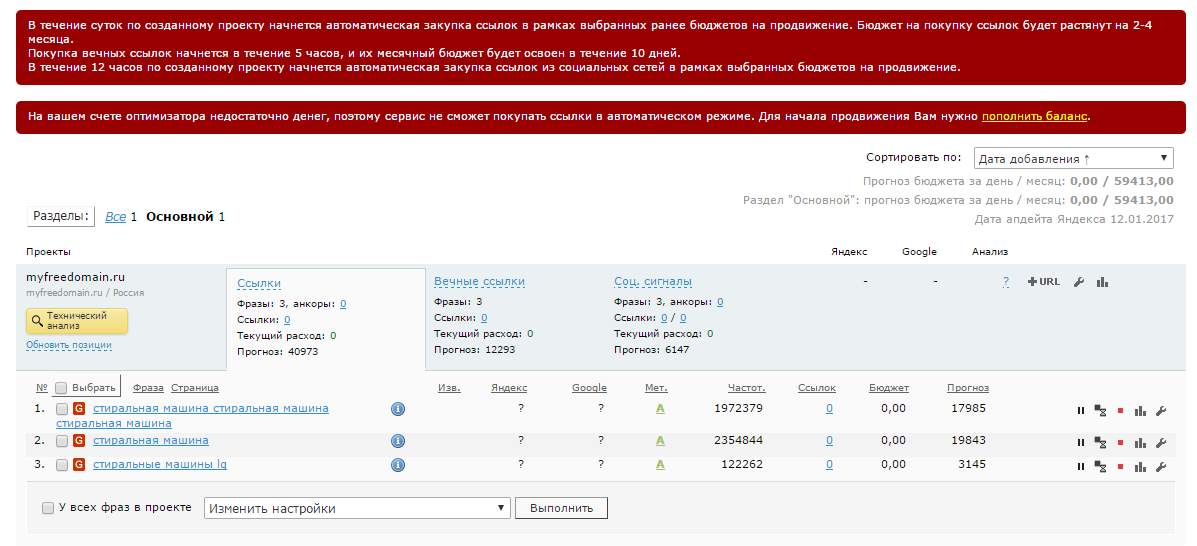
Task: Check the 'Выбрать' select-all checkbox
Action: pos(61,388)
